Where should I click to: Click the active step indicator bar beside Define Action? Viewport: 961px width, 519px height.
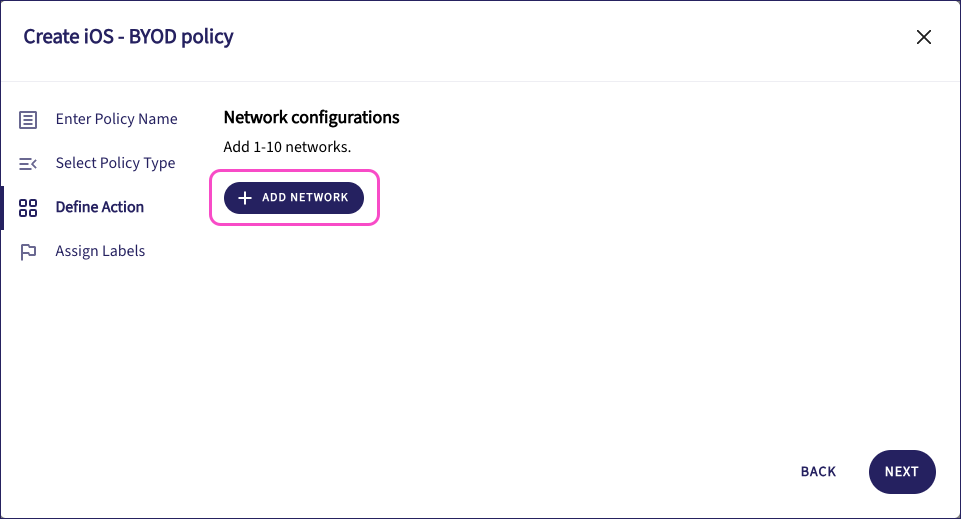(x=3, y=207)
